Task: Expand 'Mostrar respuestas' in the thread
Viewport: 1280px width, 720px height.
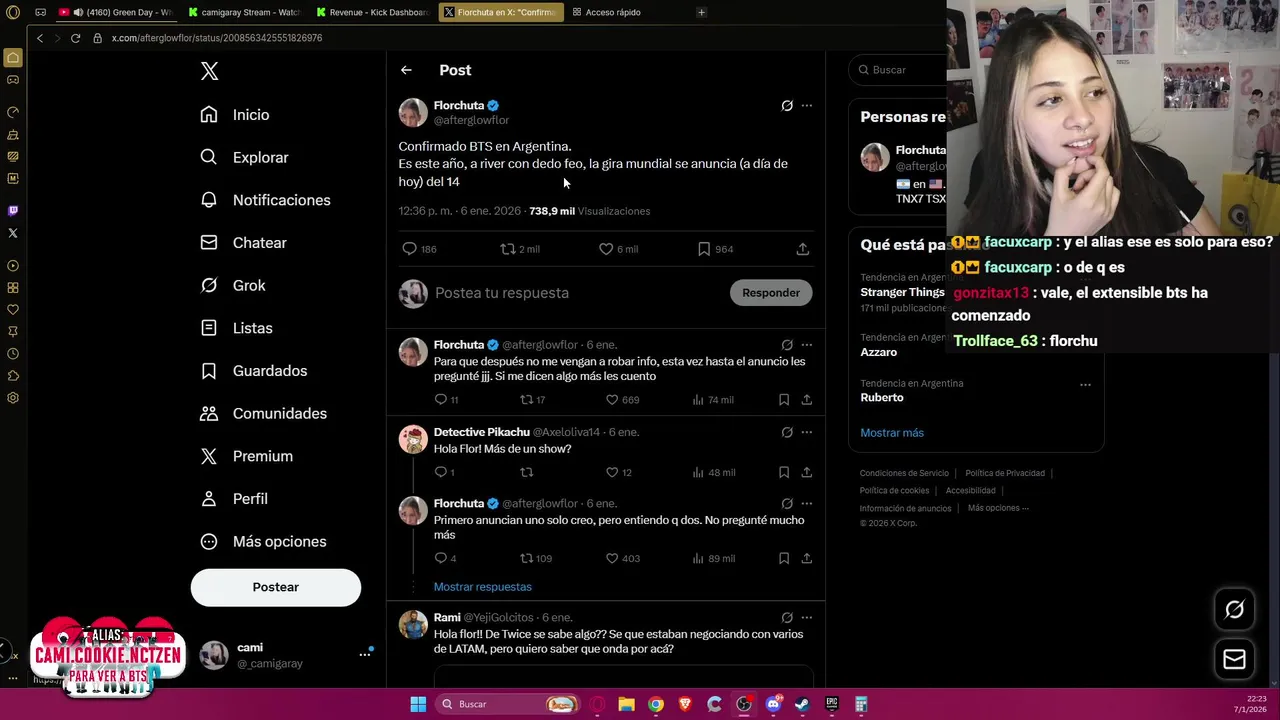Action: pos(483,587)
